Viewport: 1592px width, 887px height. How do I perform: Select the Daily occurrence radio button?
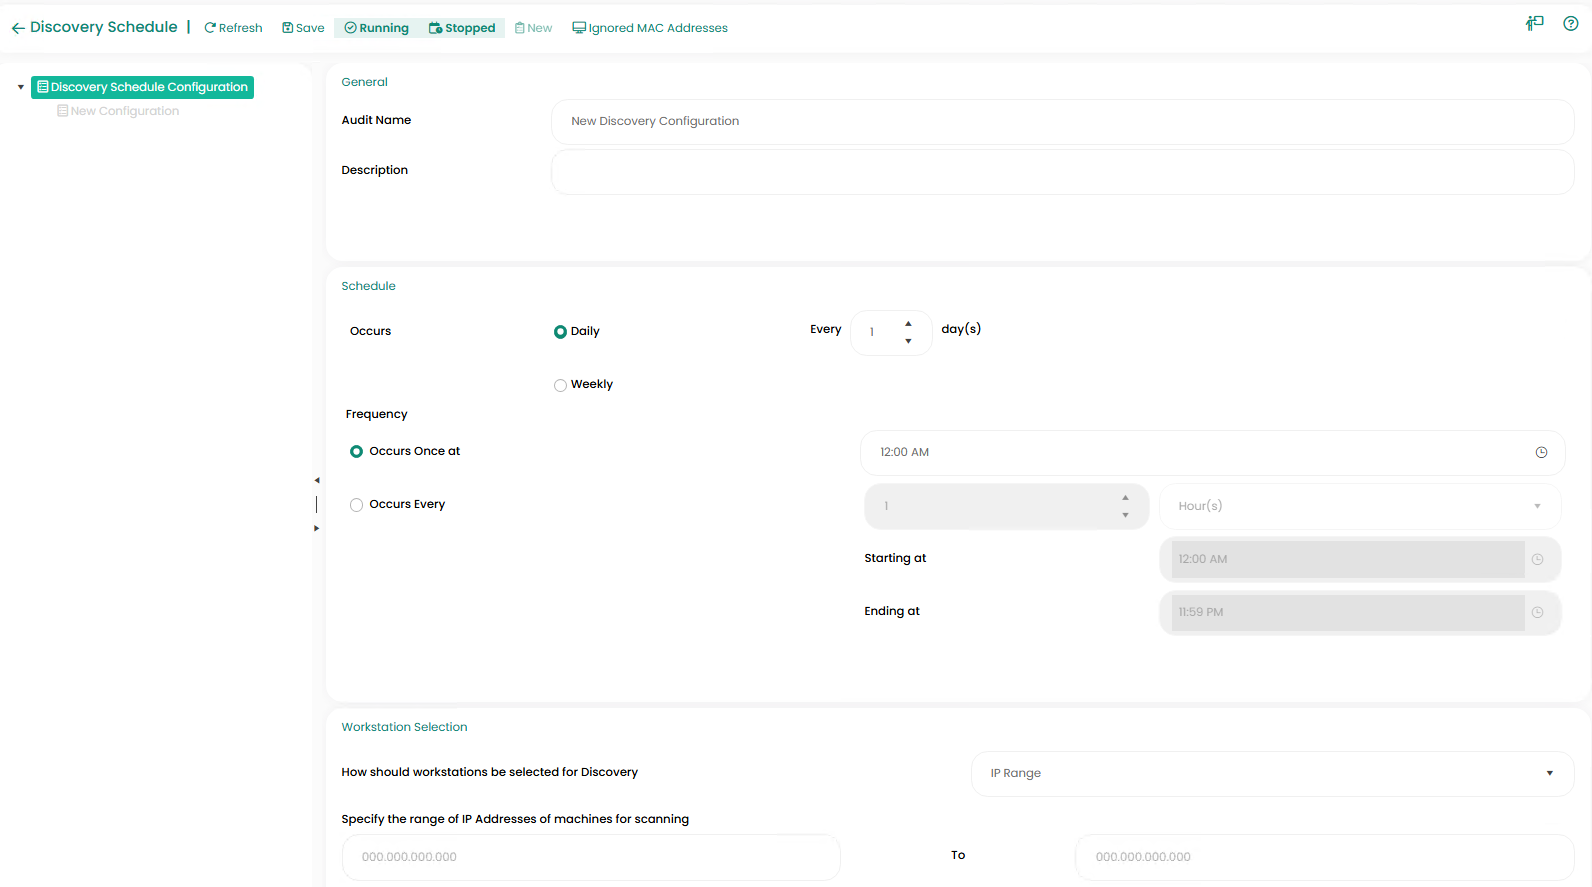(x=560, y=332)
